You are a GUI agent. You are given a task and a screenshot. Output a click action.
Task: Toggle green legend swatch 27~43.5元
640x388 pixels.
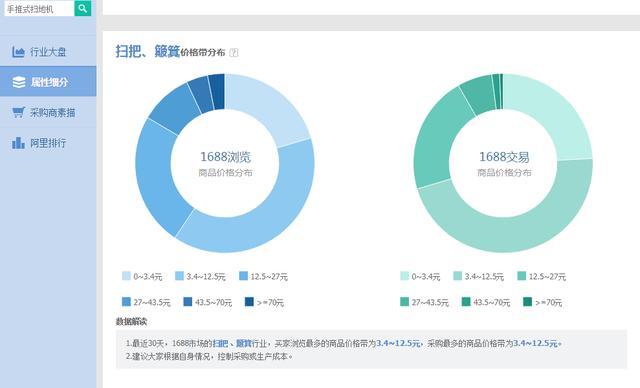tap(404, 302)
